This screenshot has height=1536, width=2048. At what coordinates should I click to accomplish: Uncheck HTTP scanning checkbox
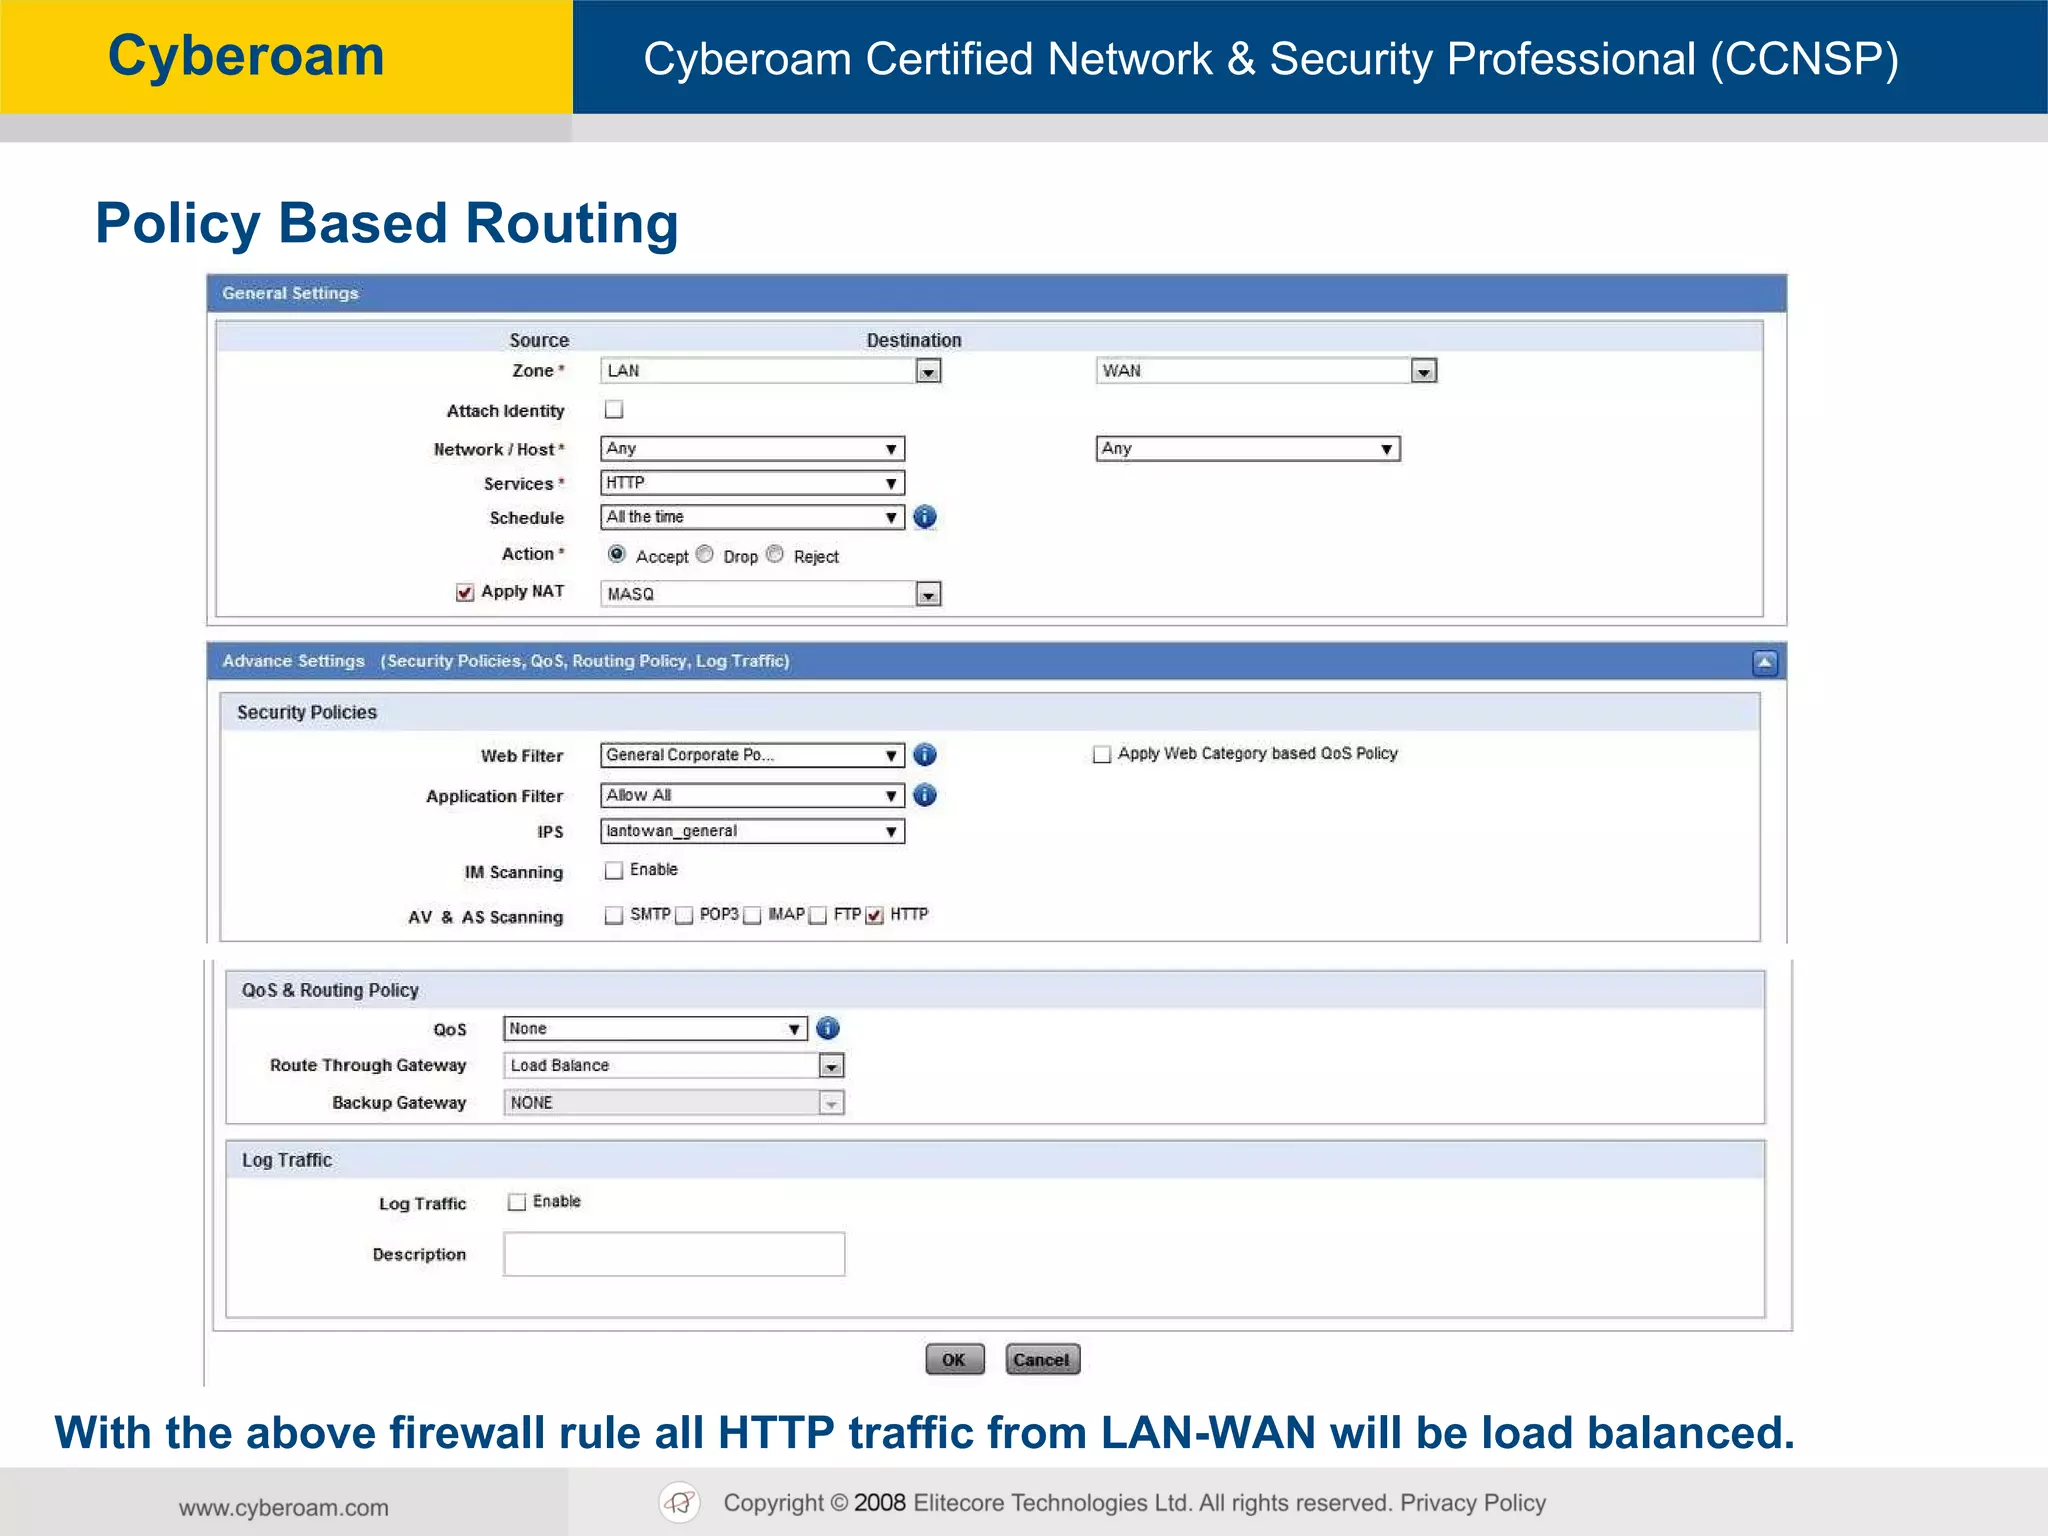click(x=875, y=915)
